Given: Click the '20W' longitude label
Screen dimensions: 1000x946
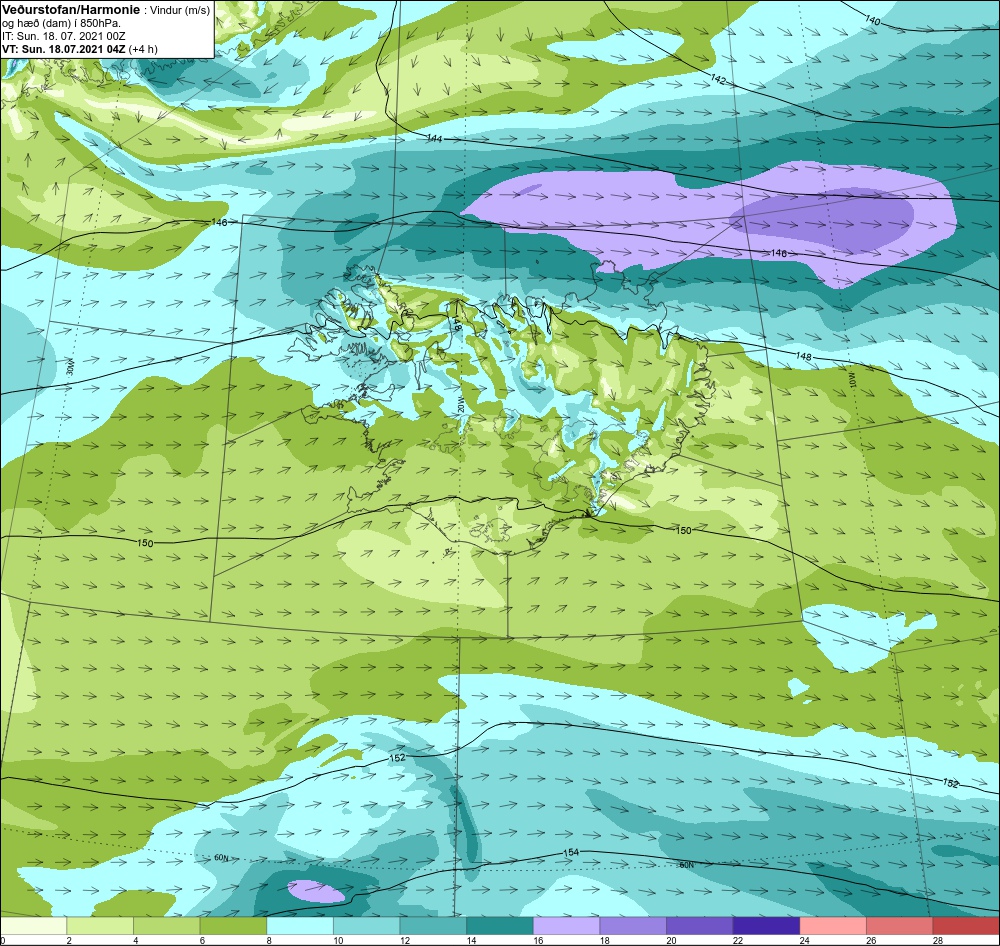Looking at the screenshot, I should [460, 404].
